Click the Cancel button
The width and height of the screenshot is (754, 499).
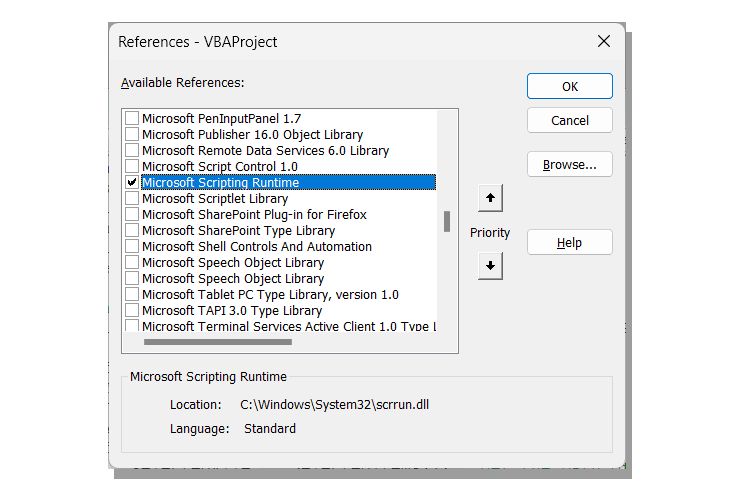click(570, 120)
